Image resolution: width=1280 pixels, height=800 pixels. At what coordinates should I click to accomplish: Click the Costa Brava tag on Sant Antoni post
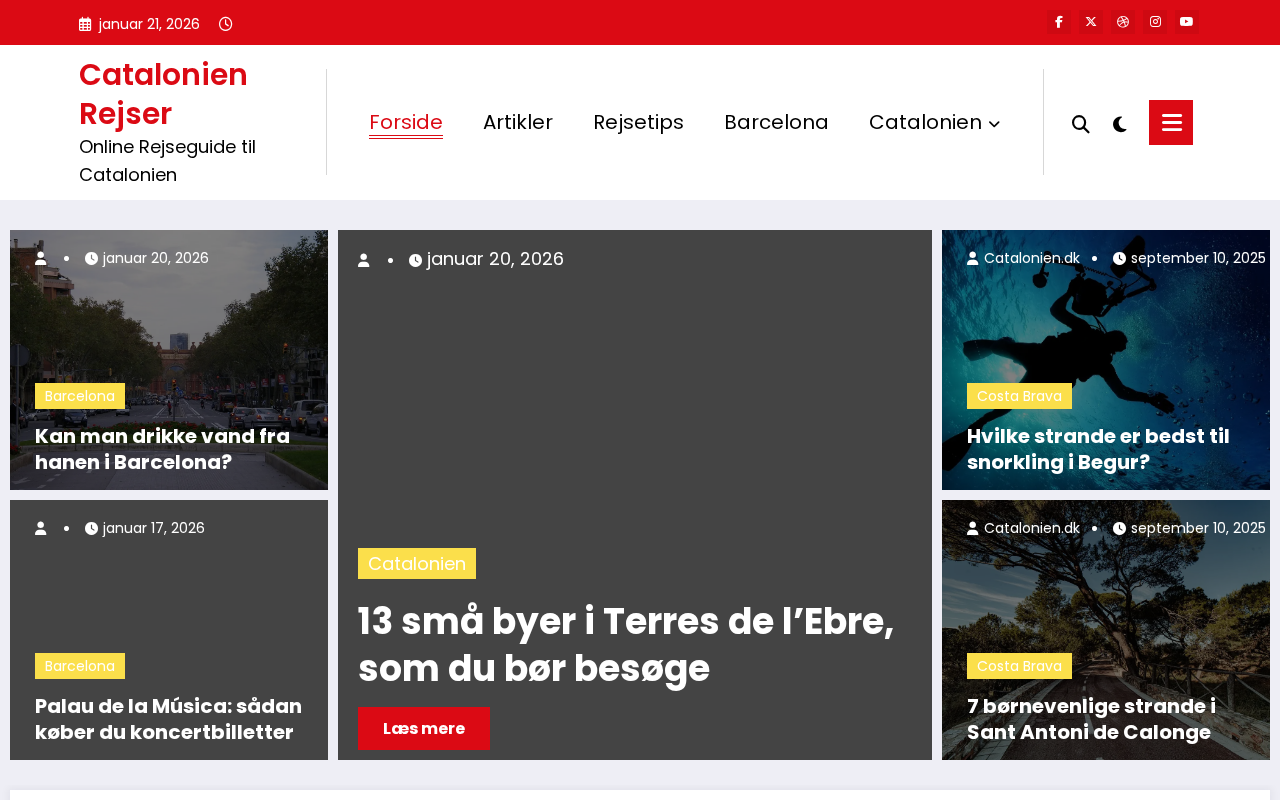point(1019,666)
